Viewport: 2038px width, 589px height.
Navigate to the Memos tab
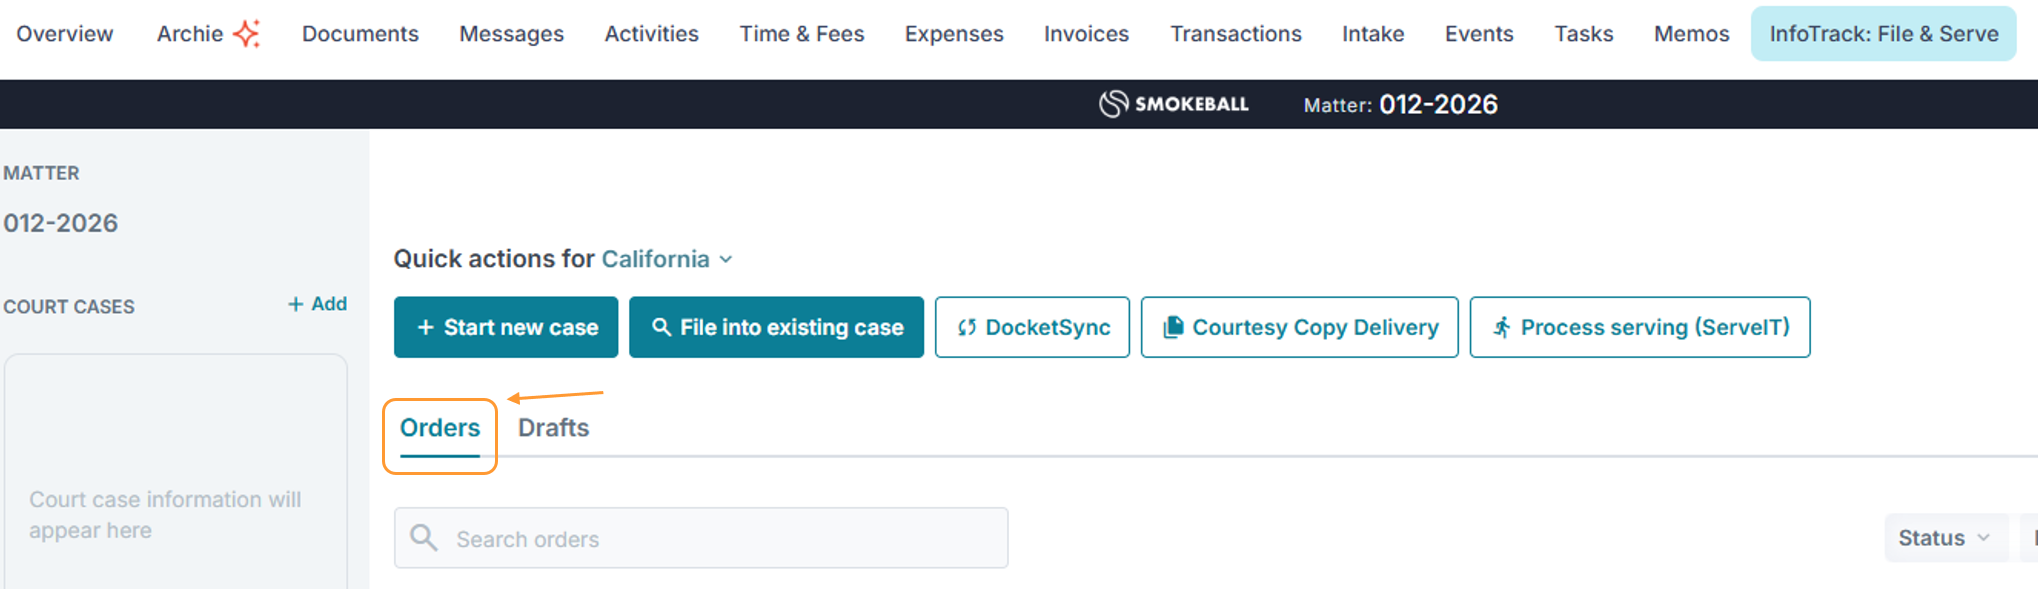1691,34
